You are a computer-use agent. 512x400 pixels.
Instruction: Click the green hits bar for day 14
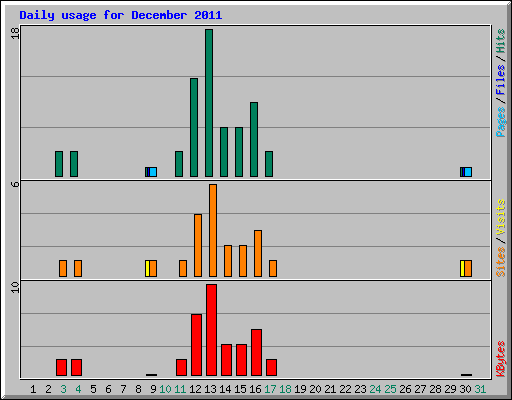224,152
